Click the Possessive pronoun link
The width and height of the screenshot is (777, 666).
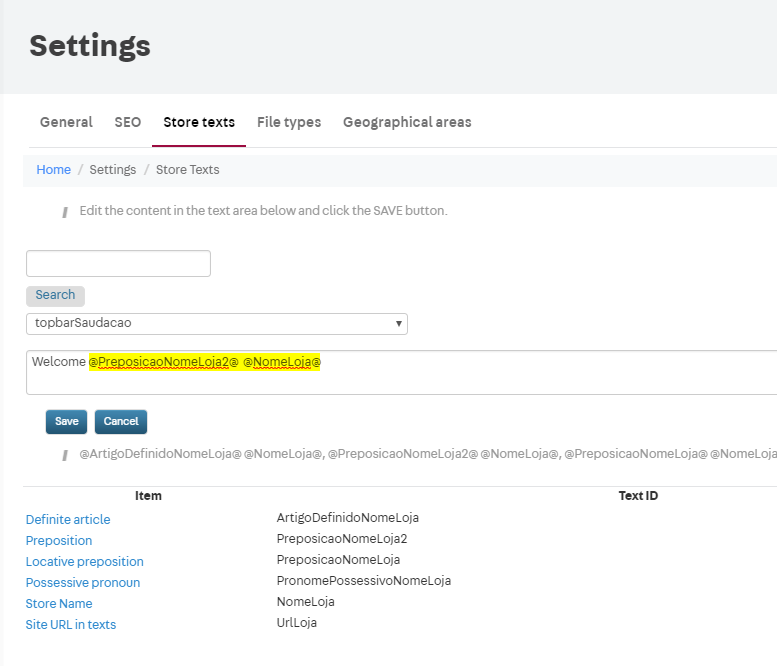click(x=83, y=583)
